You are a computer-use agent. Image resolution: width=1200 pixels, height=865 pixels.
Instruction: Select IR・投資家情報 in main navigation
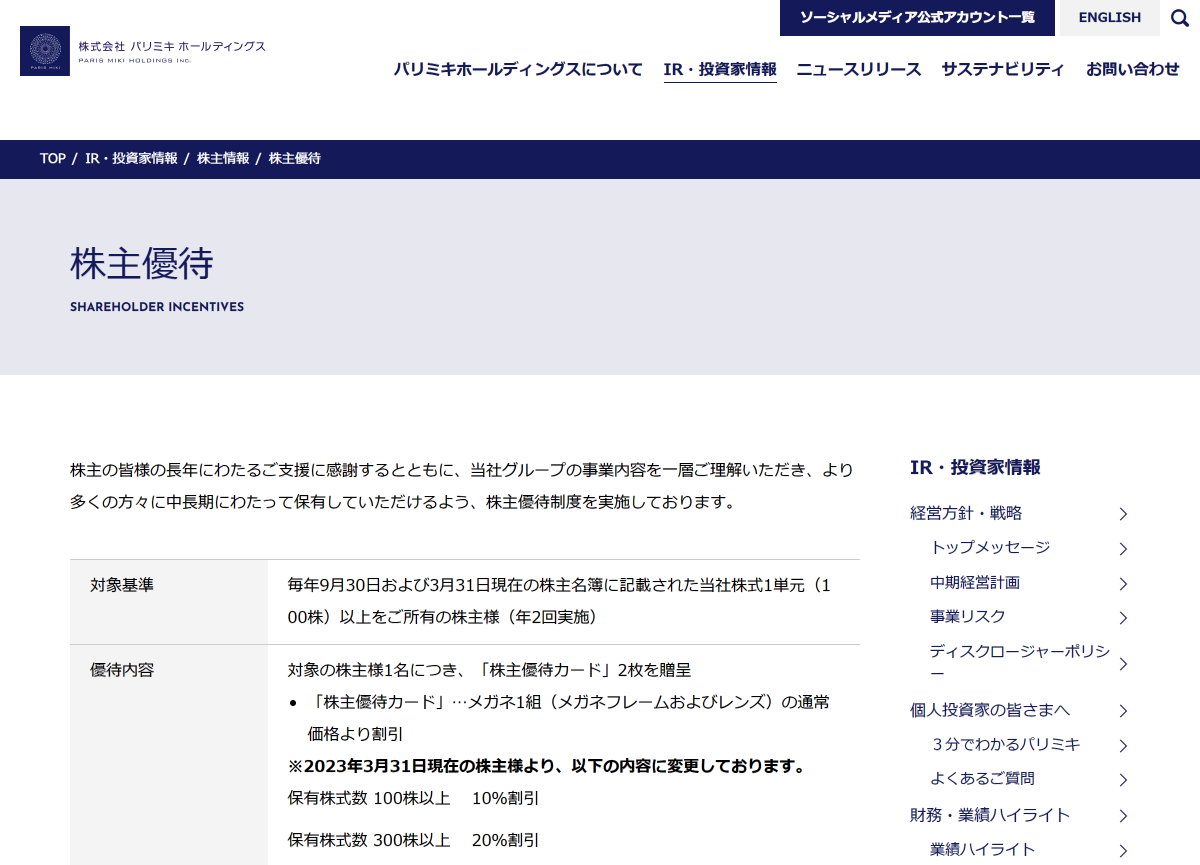click(720, 70)
